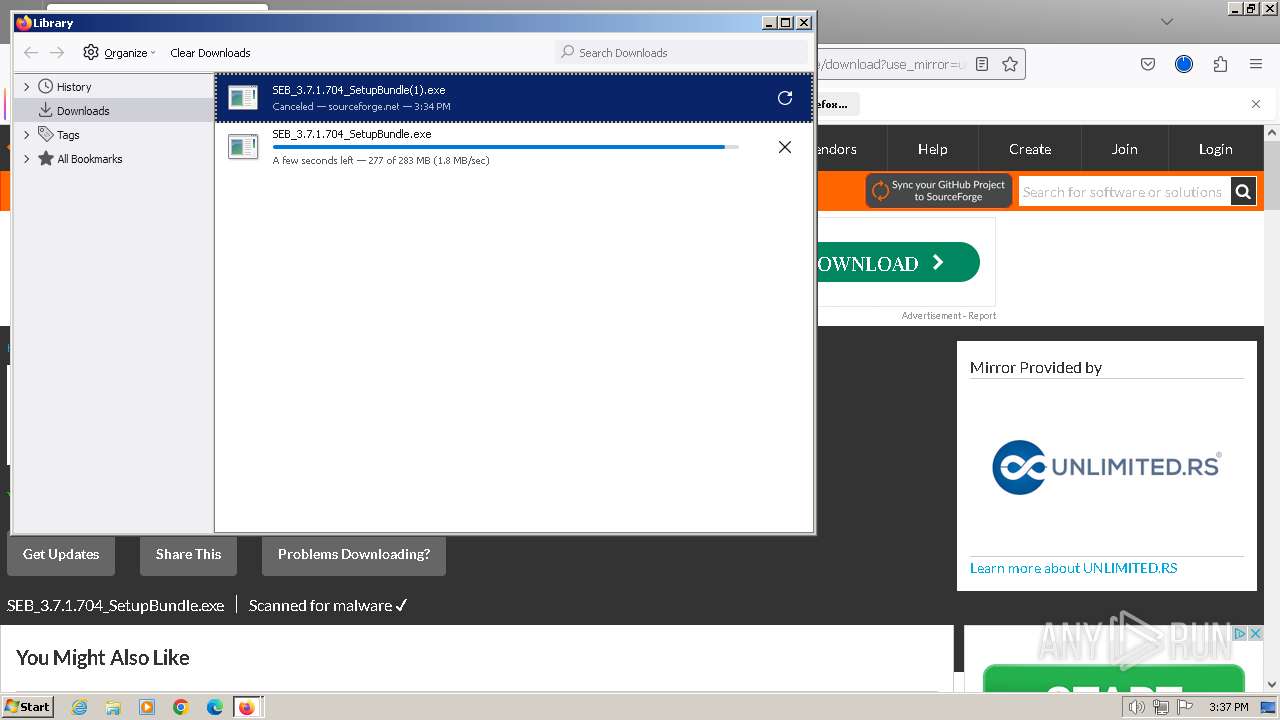Open Firefox extensions puzzle icon
The width and height of the screenshot is (1280, 720).
tap(1220, 64)
